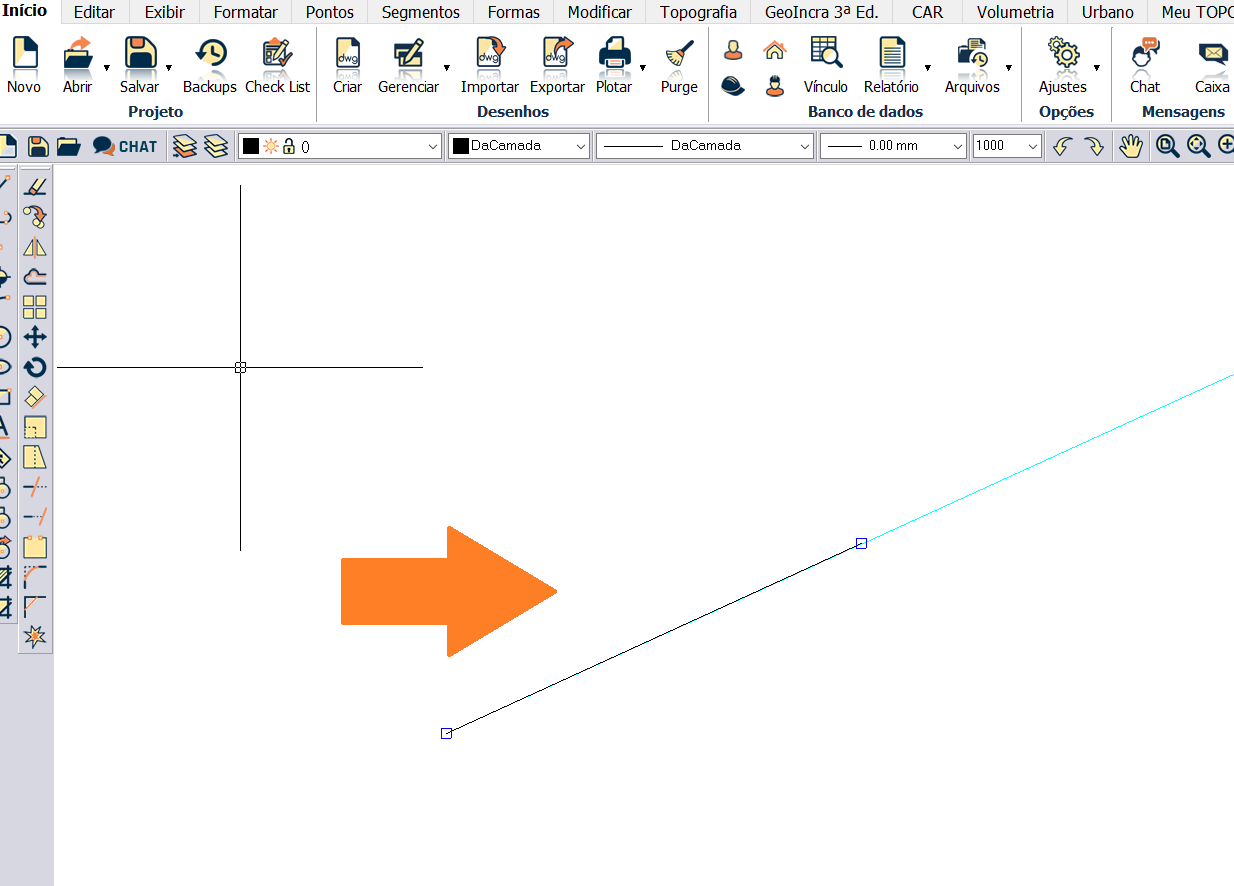Open the DaCamada line type dropdown

pyautogui.click(x=805, y=146)
